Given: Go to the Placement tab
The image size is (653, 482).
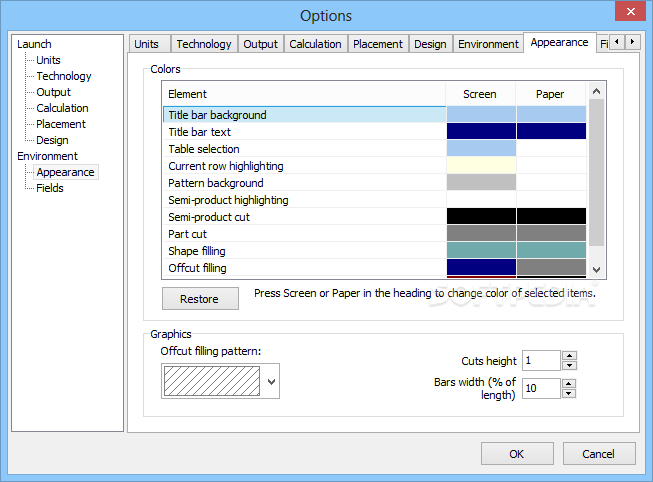Looking at the screenshot, I should coord(378,44).
